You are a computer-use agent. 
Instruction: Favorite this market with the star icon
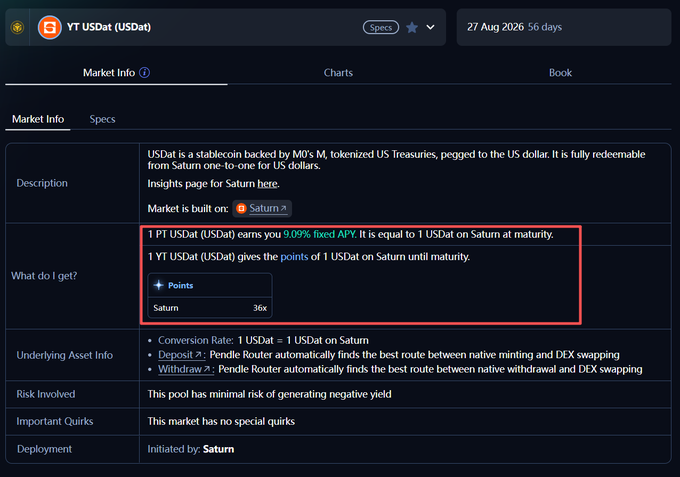point(412,27)
